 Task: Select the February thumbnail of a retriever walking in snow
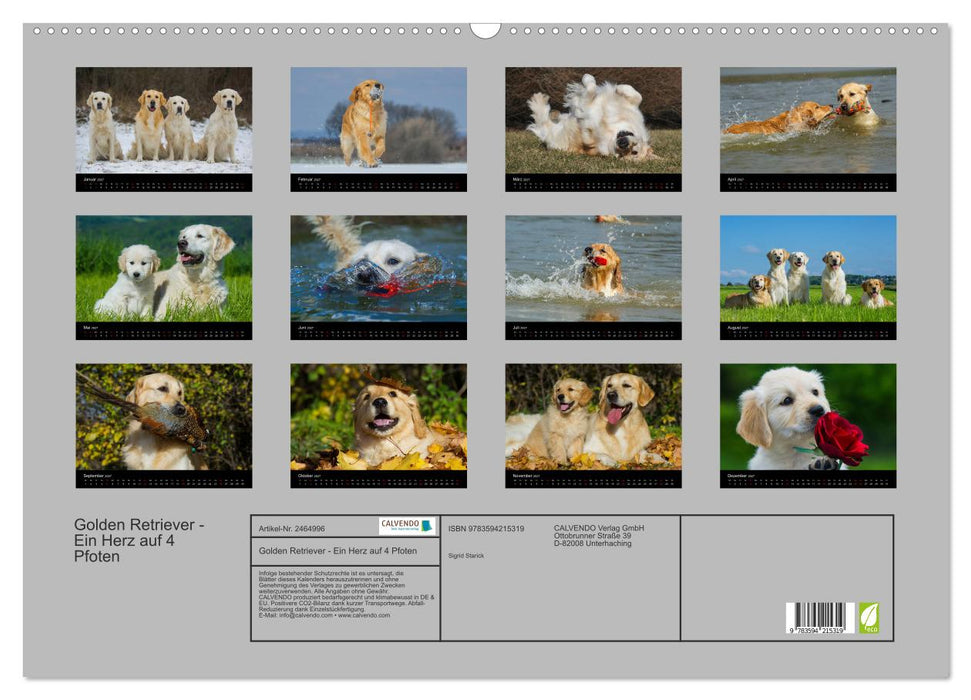pyautogui.click(x=378, y=129)
